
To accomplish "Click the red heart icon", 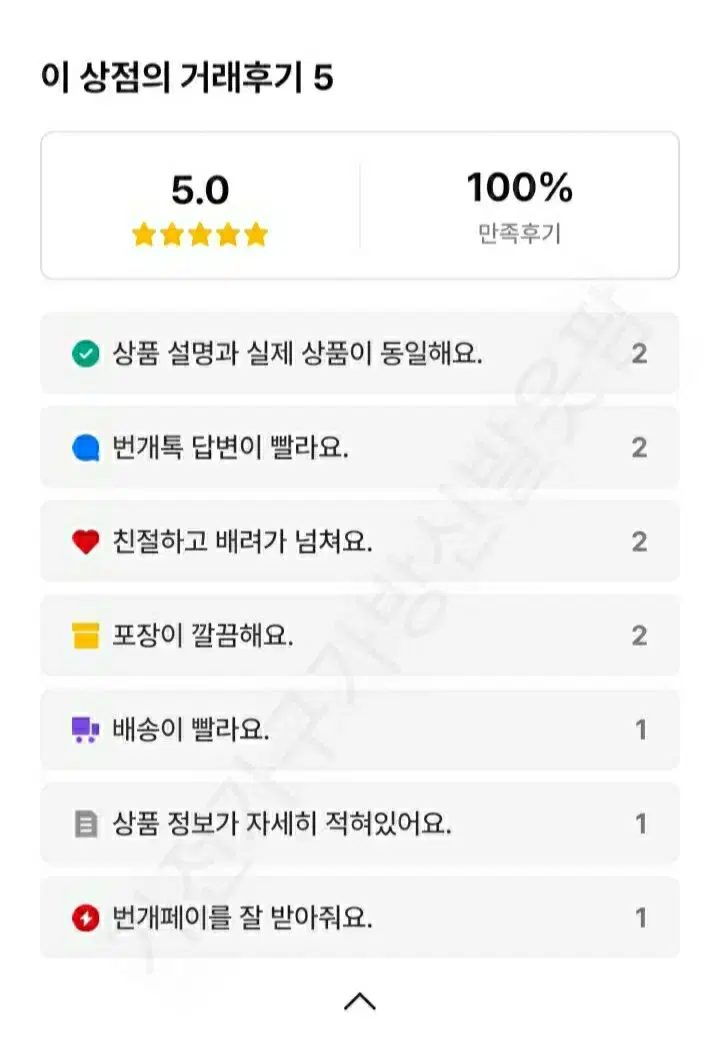I will tap(85, 542).
